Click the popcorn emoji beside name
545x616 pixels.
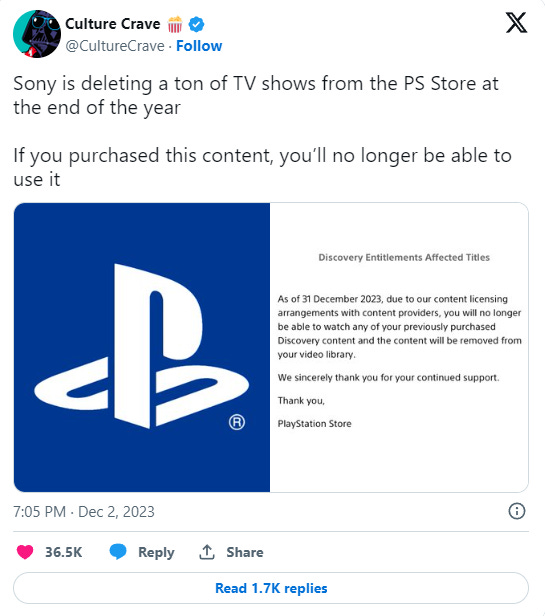coord(175,24)
